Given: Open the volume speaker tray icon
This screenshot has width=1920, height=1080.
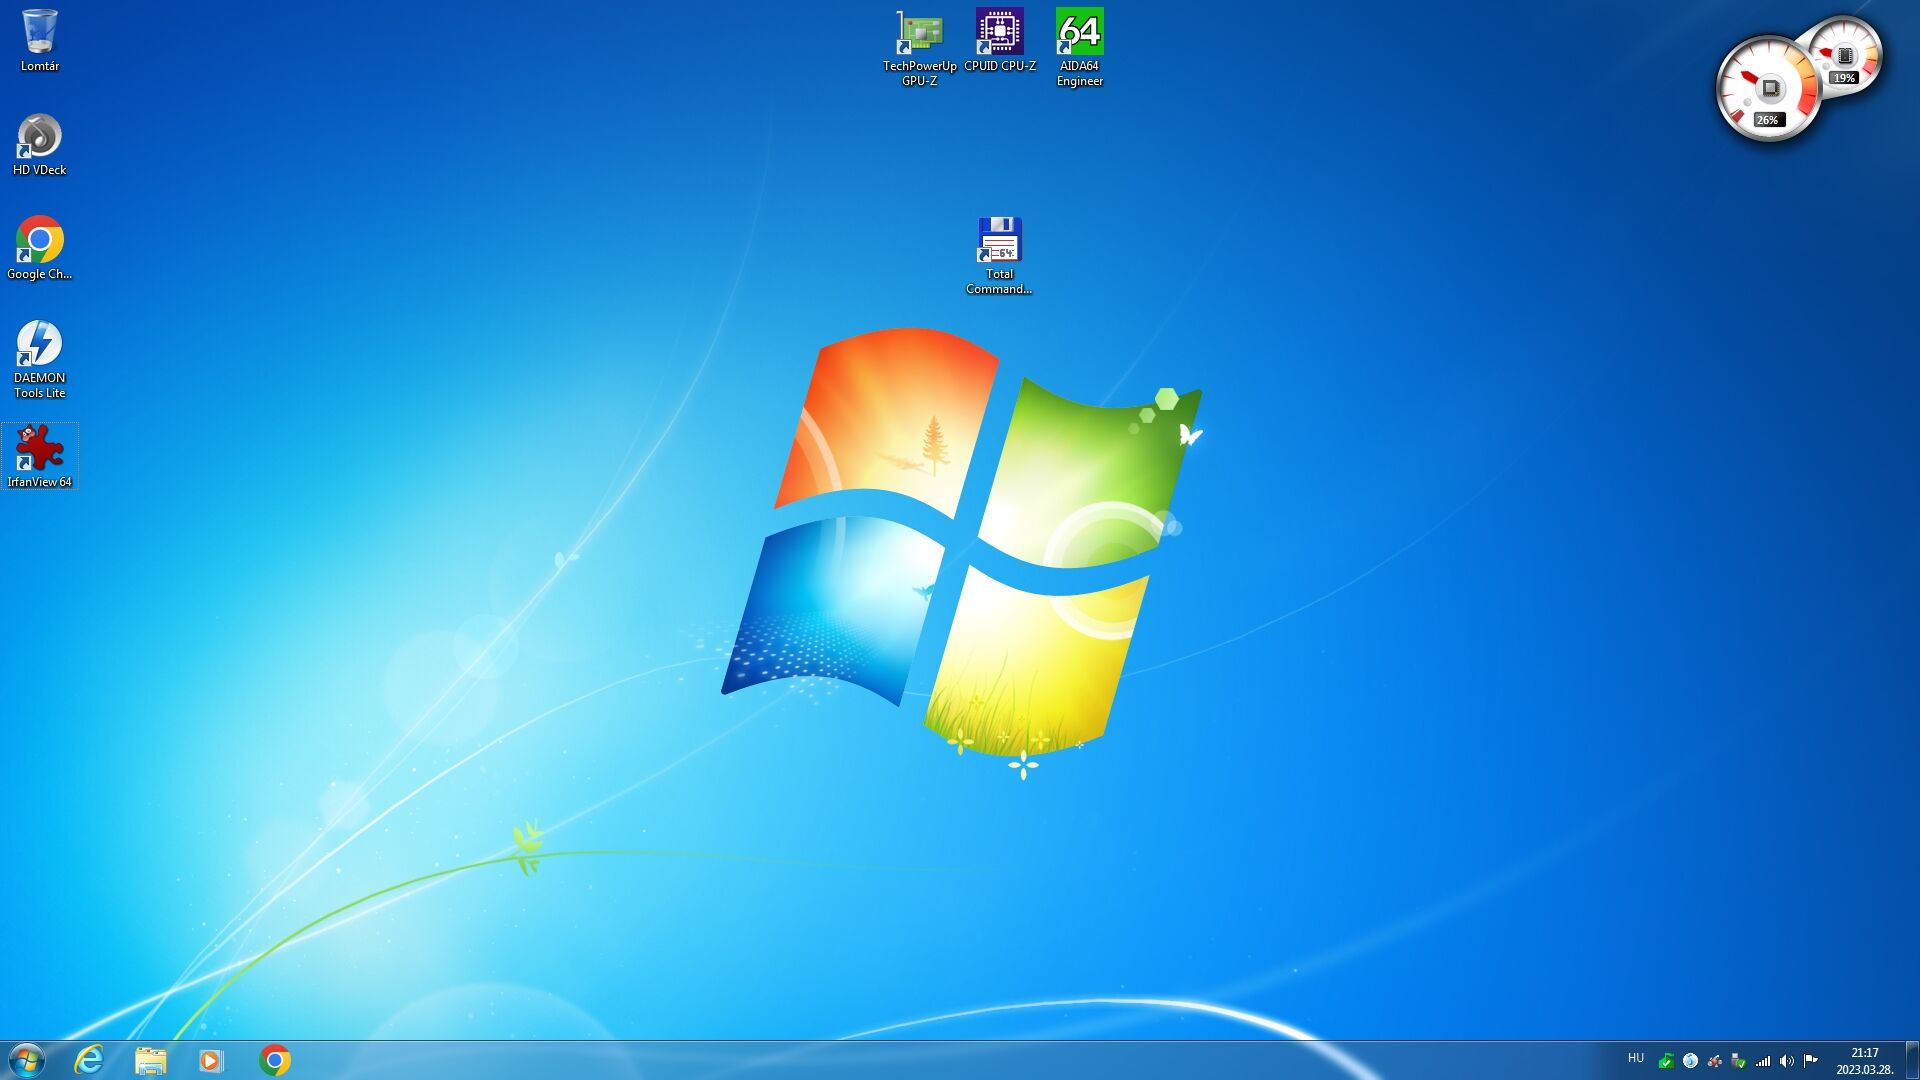Looking at the screenshot, I should point(1787,1061).
